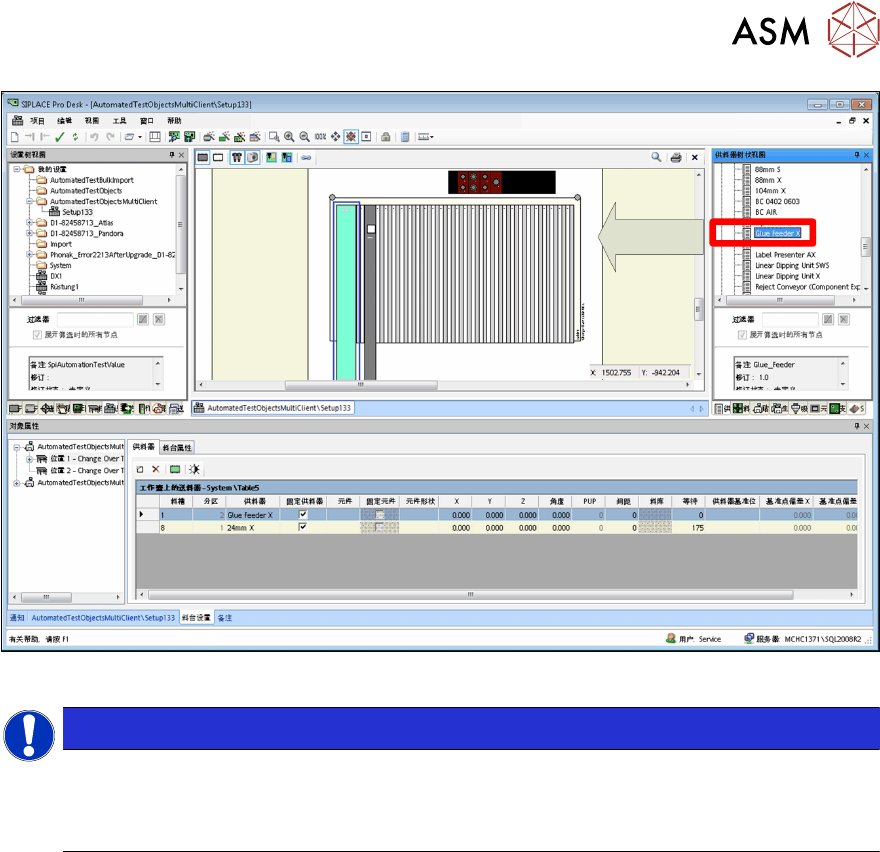The height and width of the screenshot is (852, 880).
Task: Select Label Presenter AX in feeder tree
Action: point(785,254)
